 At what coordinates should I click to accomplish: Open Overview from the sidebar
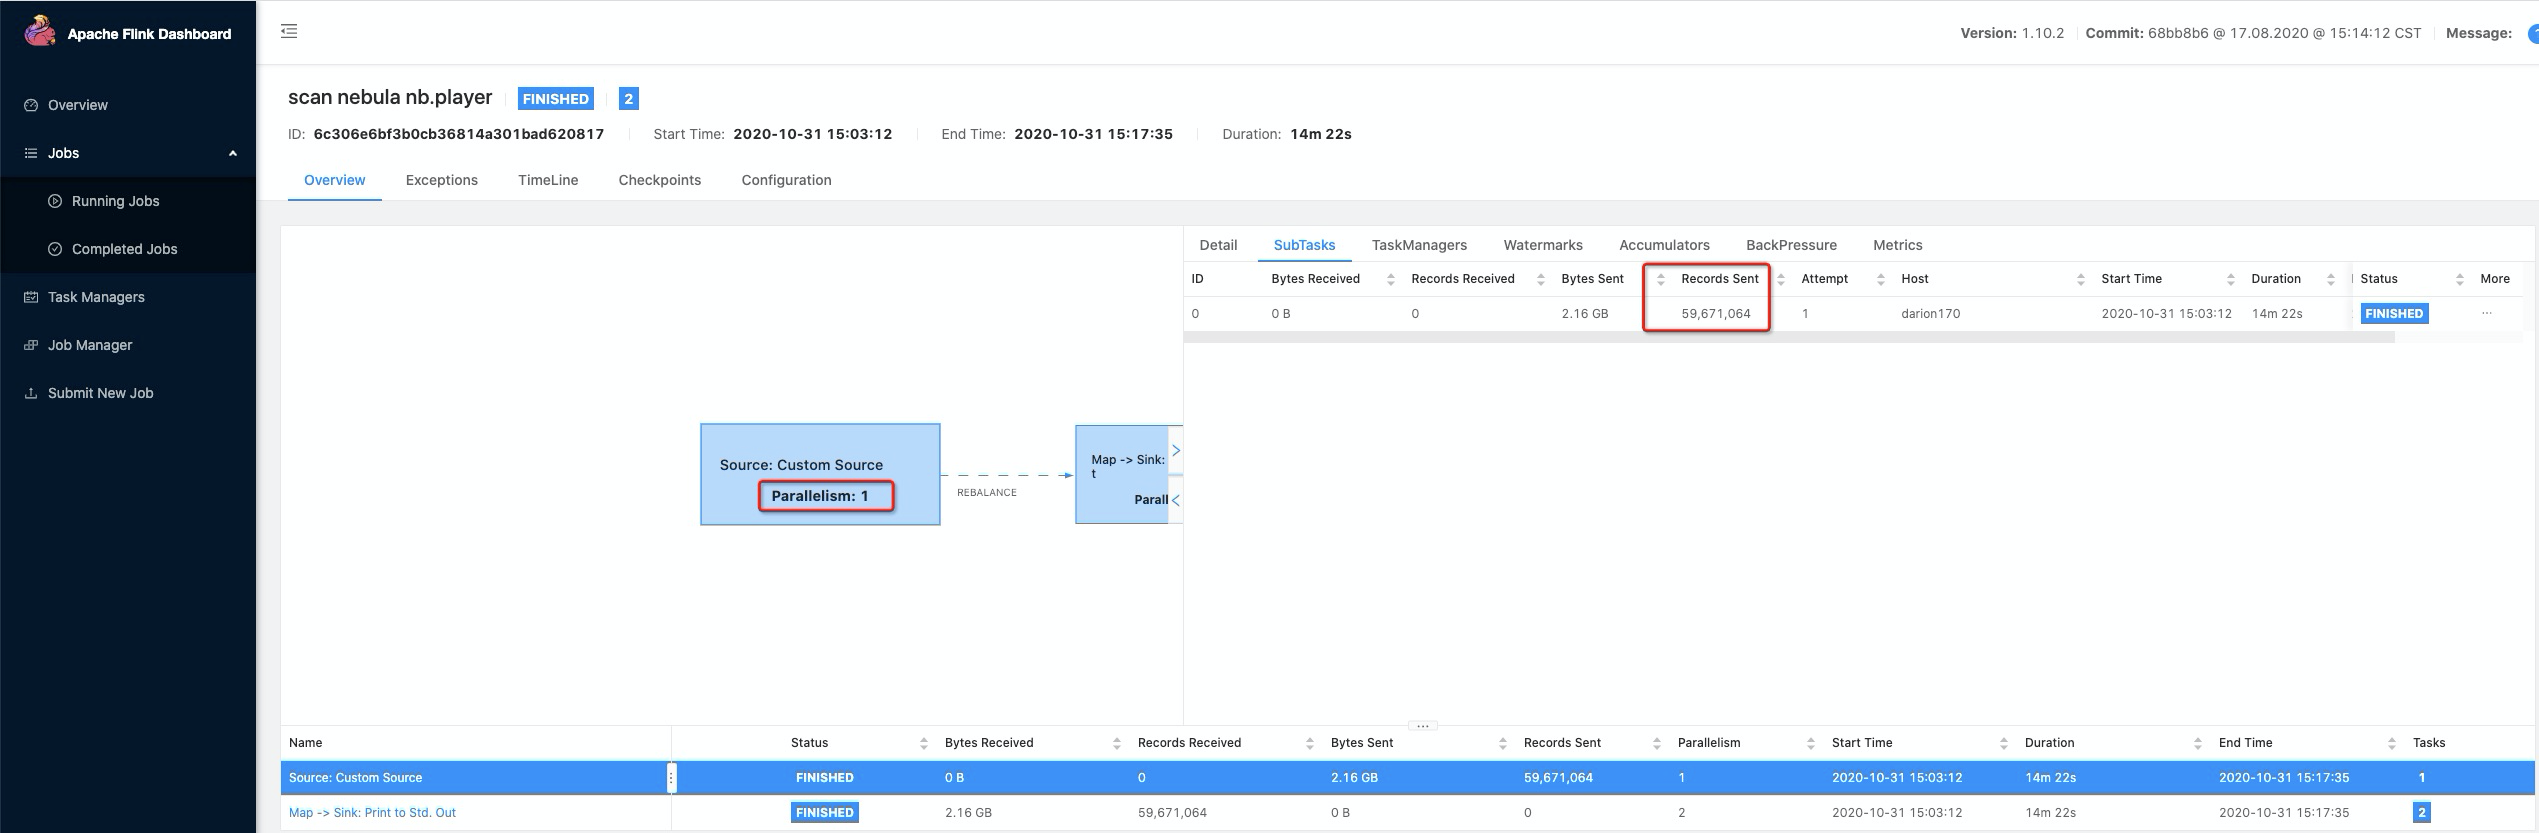pyautogui.click(x=78, y=105)
